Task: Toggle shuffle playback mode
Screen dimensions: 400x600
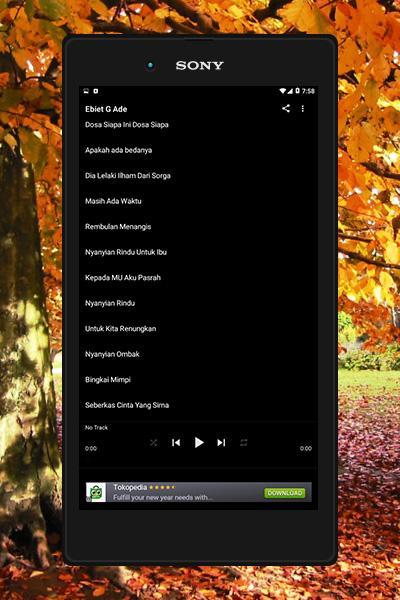Action: 153,443
